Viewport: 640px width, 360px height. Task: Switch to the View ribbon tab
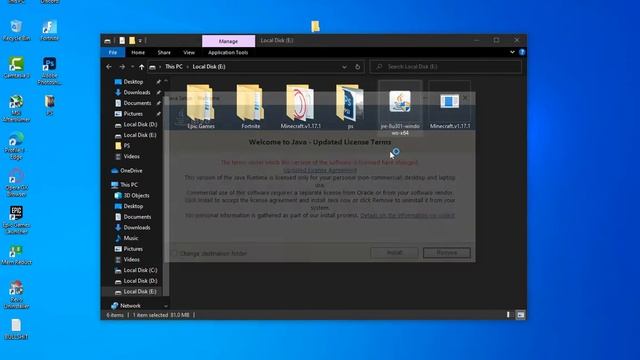(x=189, y=52)
